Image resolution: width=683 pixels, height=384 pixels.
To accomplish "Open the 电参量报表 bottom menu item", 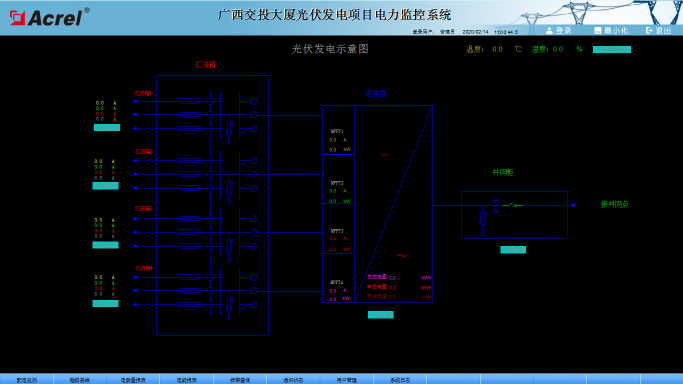I will (133, 380).
